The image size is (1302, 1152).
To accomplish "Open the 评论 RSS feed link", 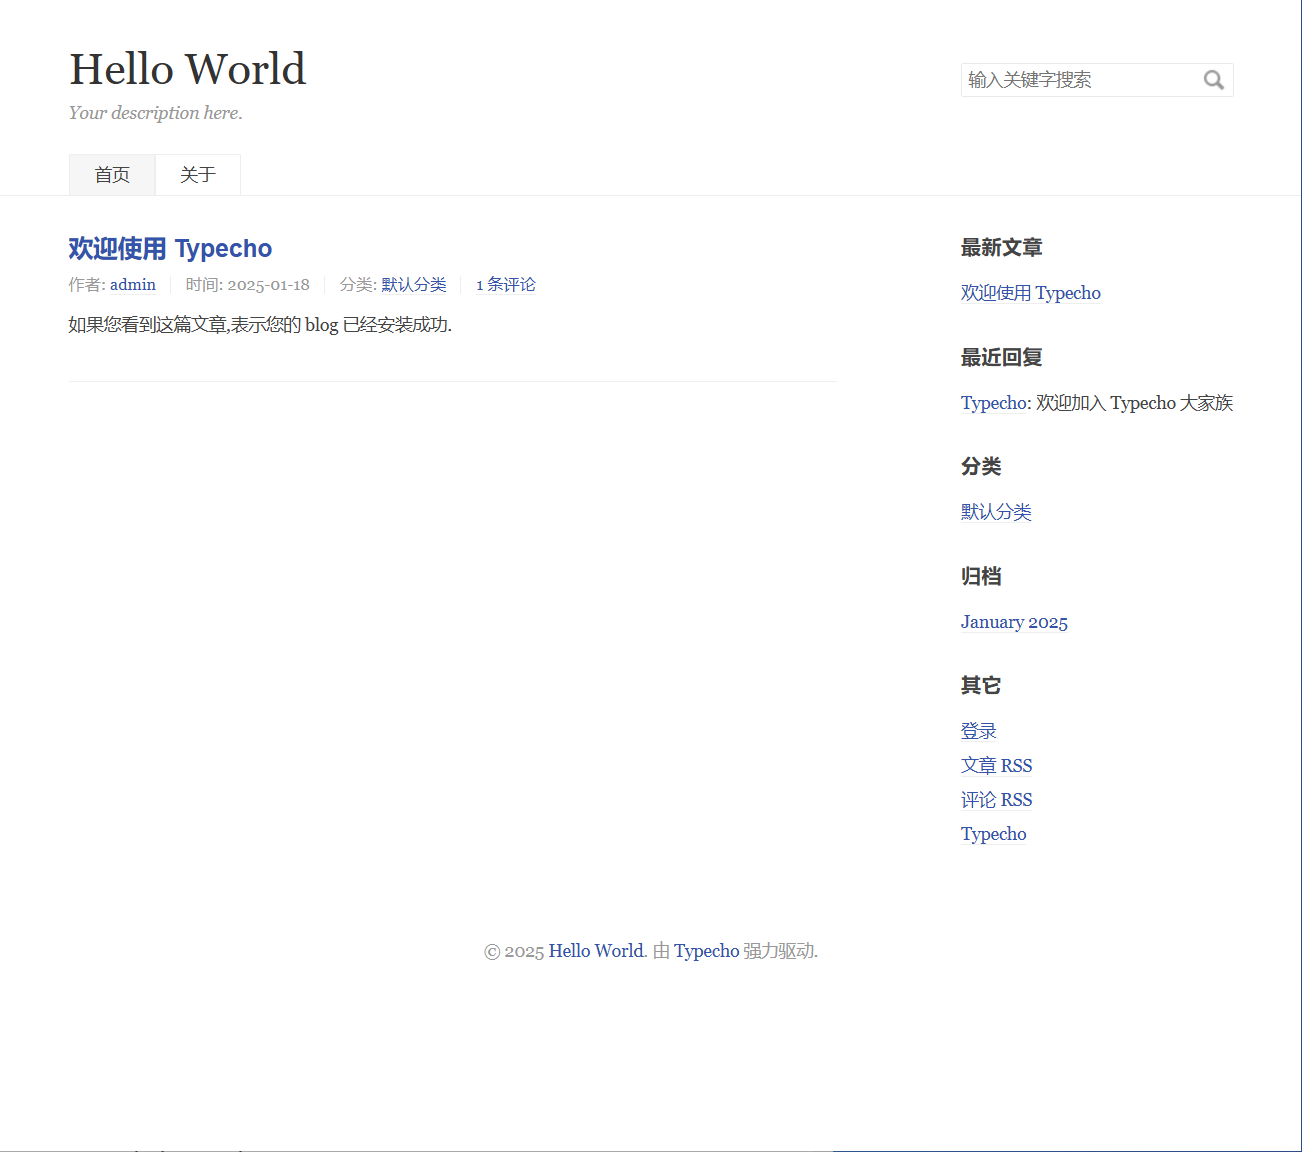I will [996, 800].
